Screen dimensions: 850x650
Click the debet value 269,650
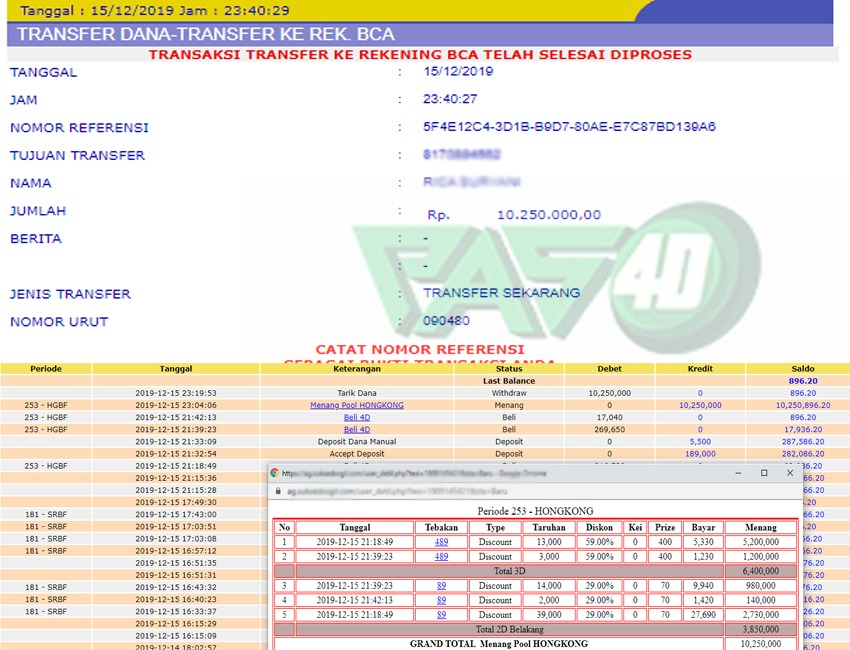tap(609, 429)
